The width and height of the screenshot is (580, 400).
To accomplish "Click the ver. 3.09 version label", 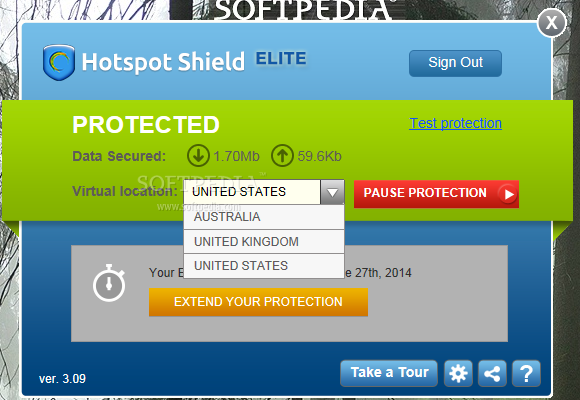I will (62, 379).
